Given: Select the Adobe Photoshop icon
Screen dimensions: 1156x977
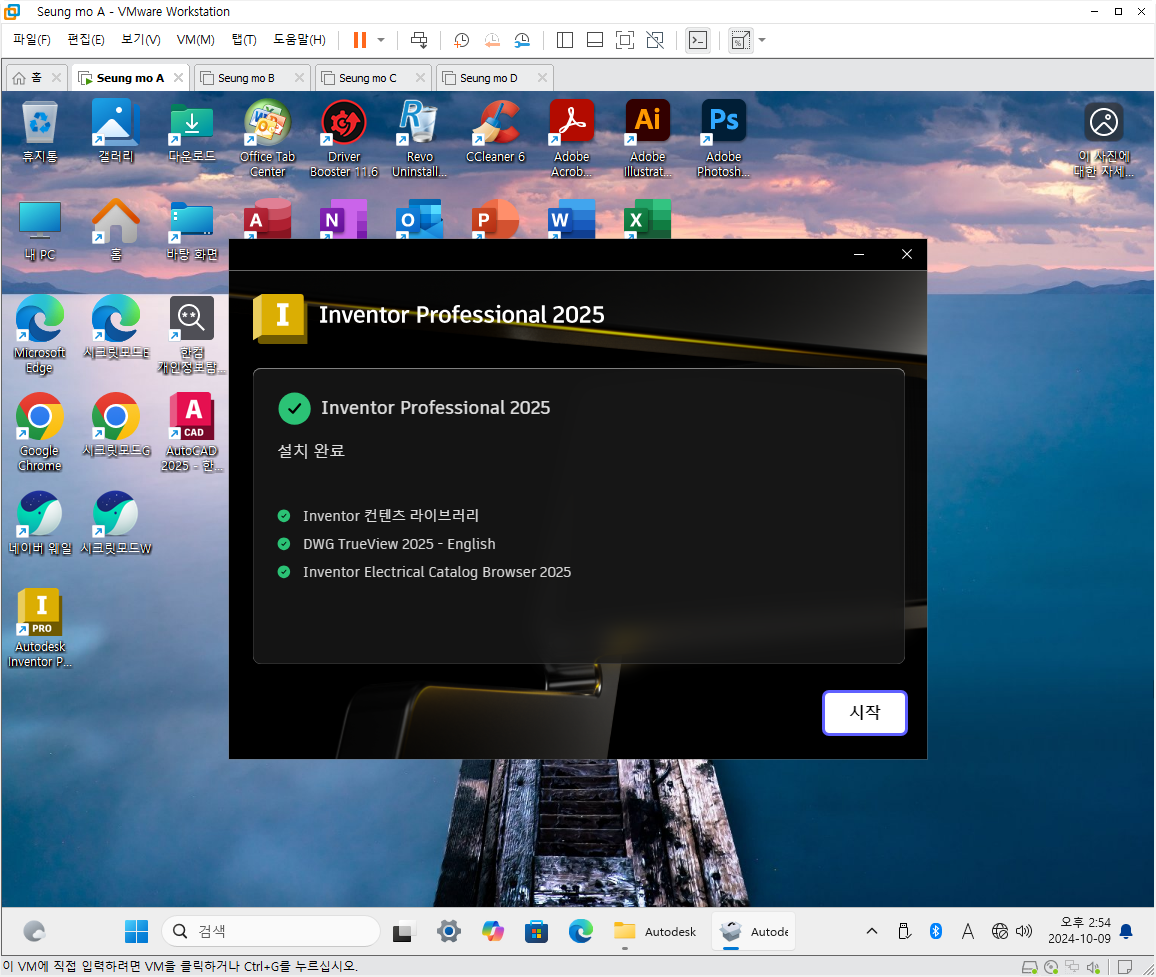Looking at the screenshot, I should [723, 139].
